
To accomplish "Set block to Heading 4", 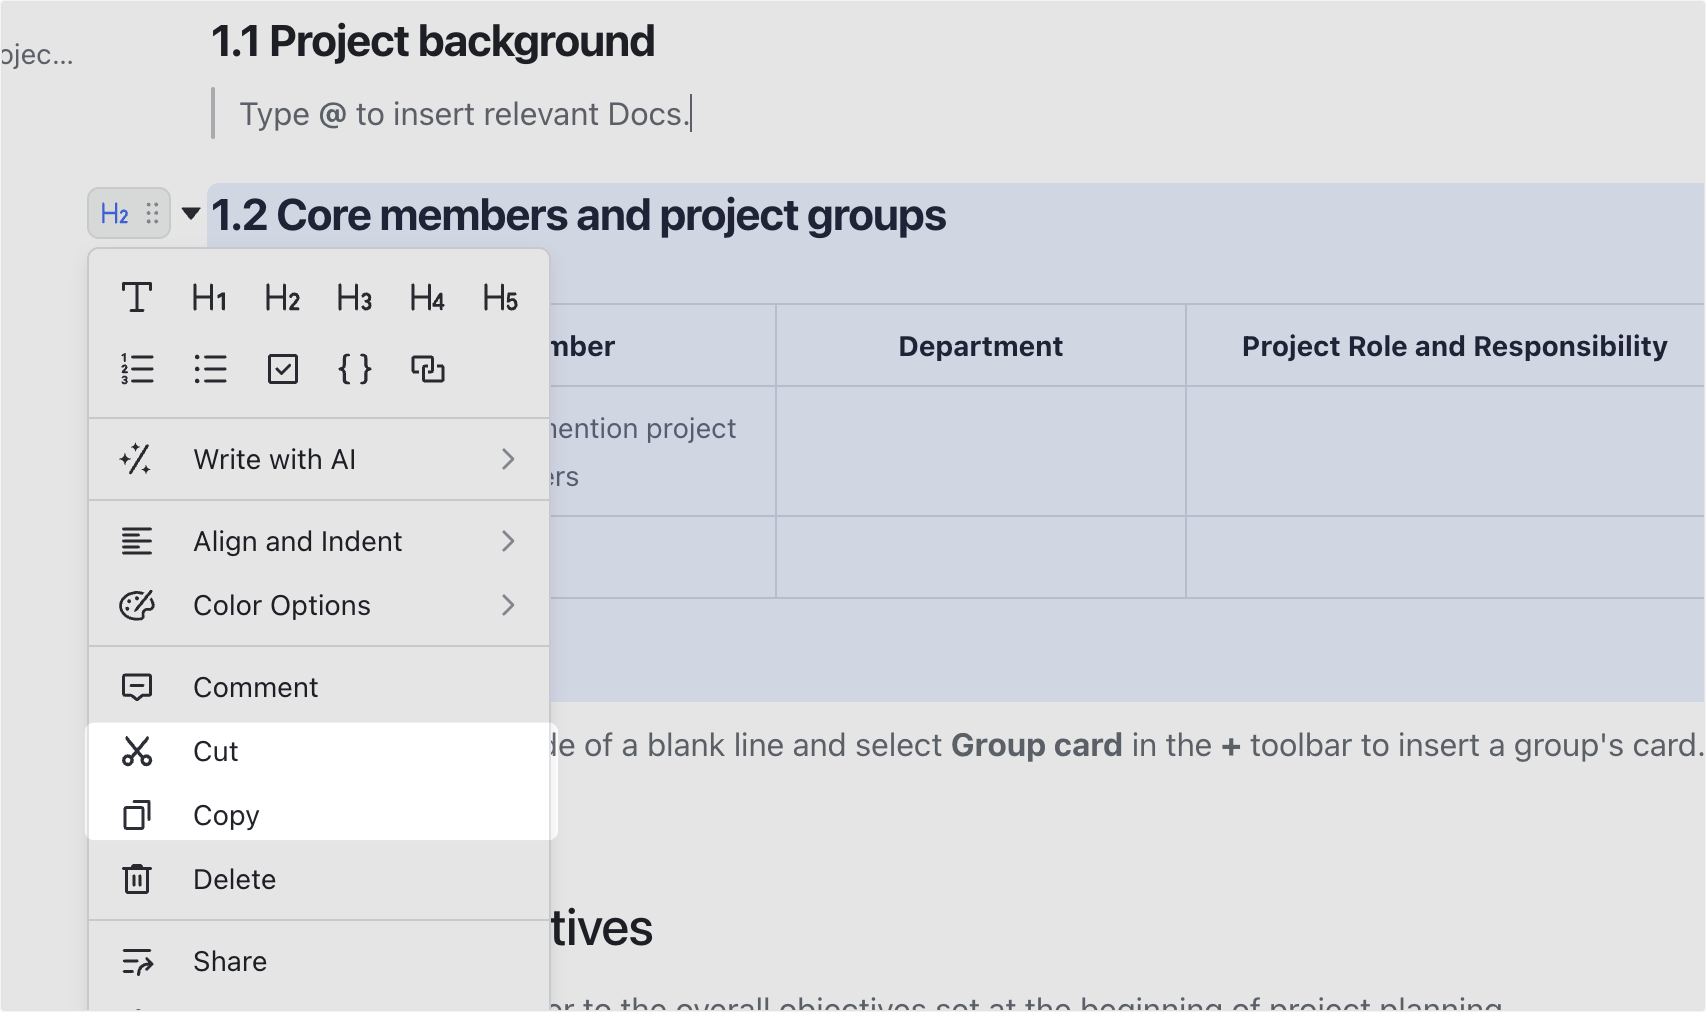I will point(427,297).
